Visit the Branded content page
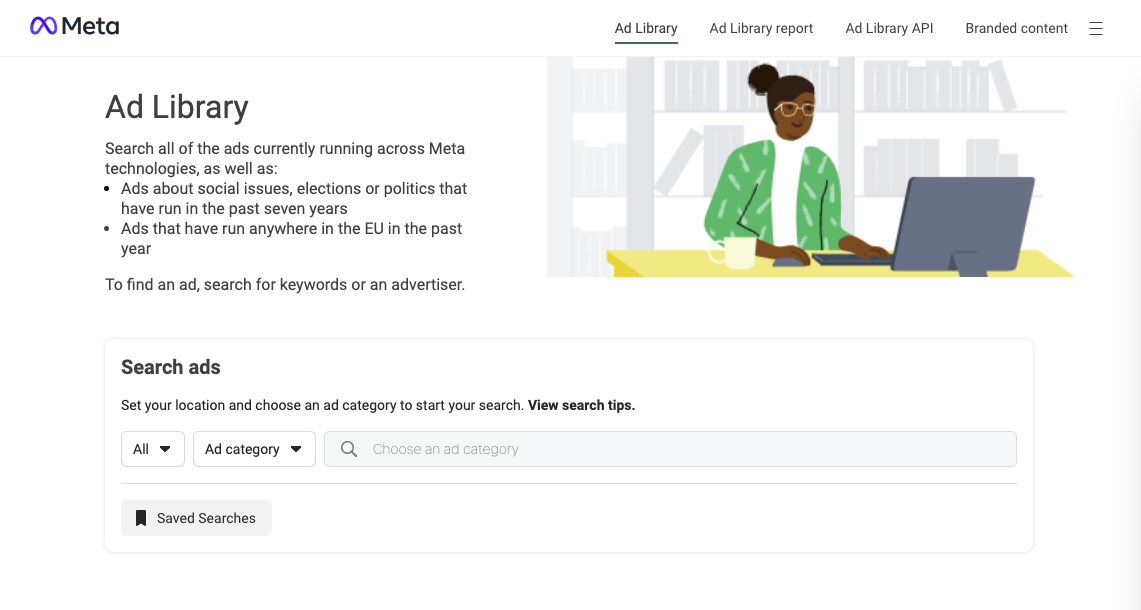This screenshot has height=610, width=1141. pyautogui.click(x=1016, y=28)
